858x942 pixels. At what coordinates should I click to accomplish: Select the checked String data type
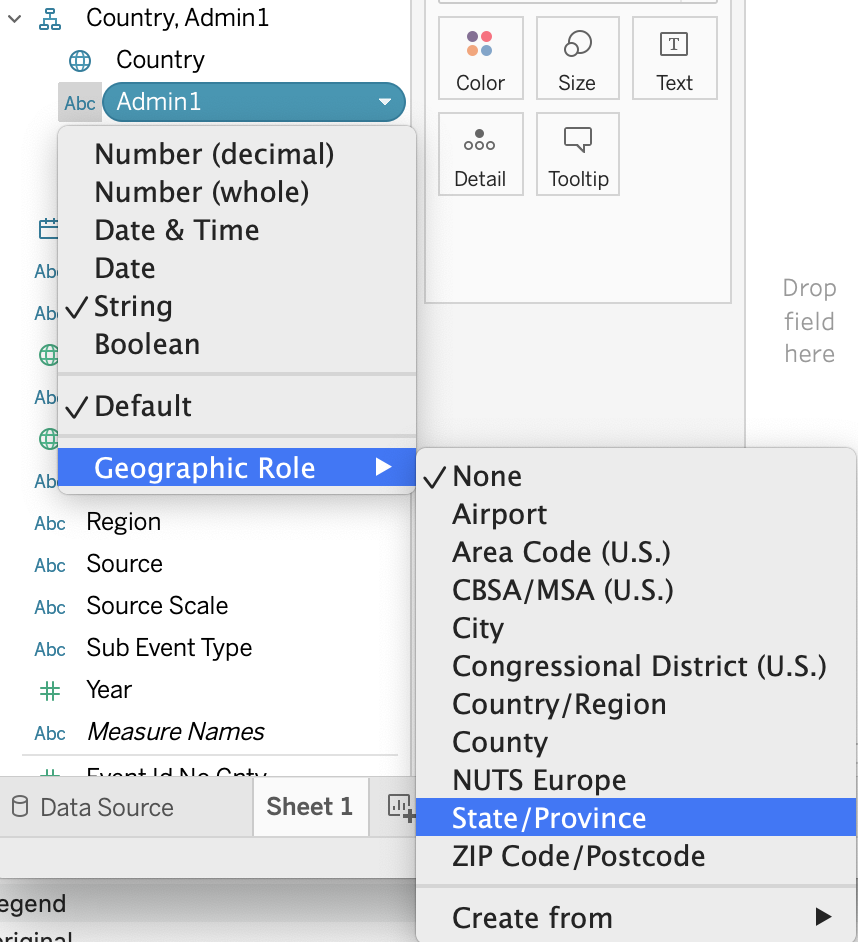133,306
